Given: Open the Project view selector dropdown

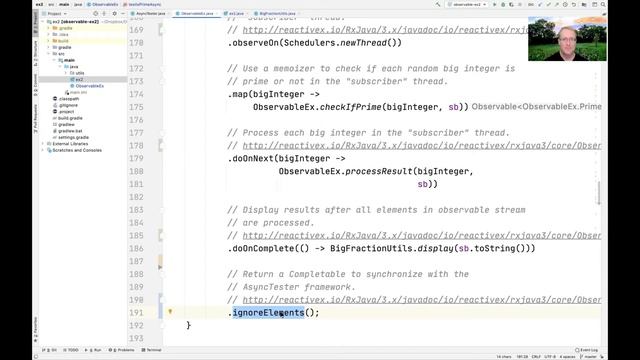Looking at the screenshot, I should pos(55,13).
